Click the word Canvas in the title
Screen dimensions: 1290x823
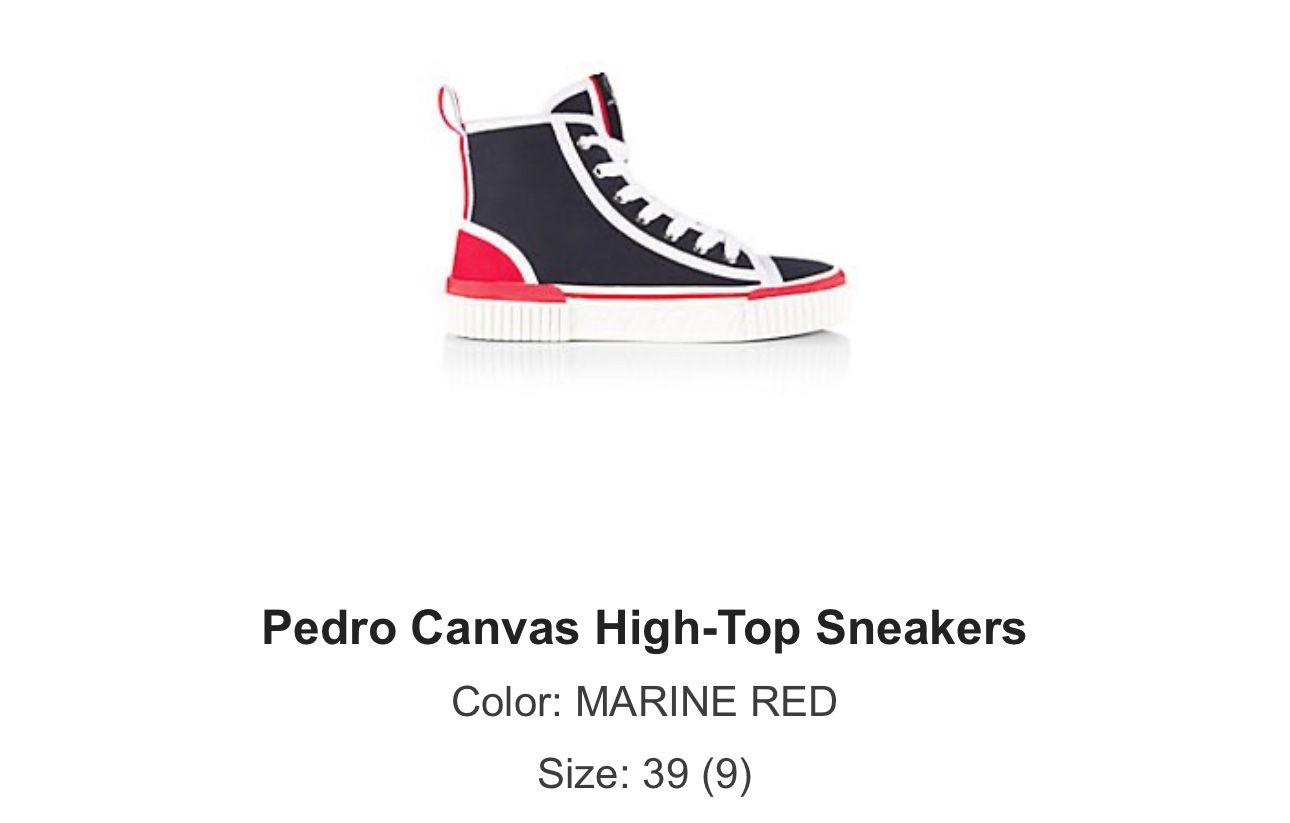point(495,629)
